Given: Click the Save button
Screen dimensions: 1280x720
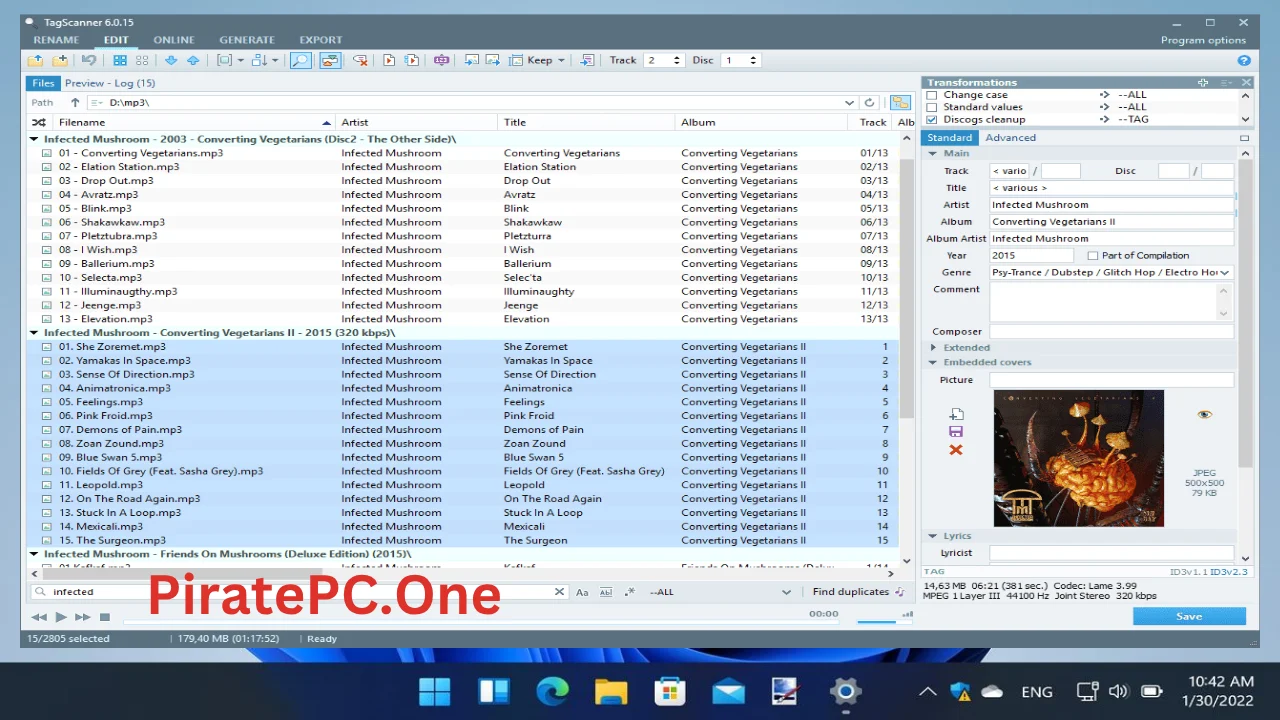Looking at the screenshot, I should click(1189, 616).
